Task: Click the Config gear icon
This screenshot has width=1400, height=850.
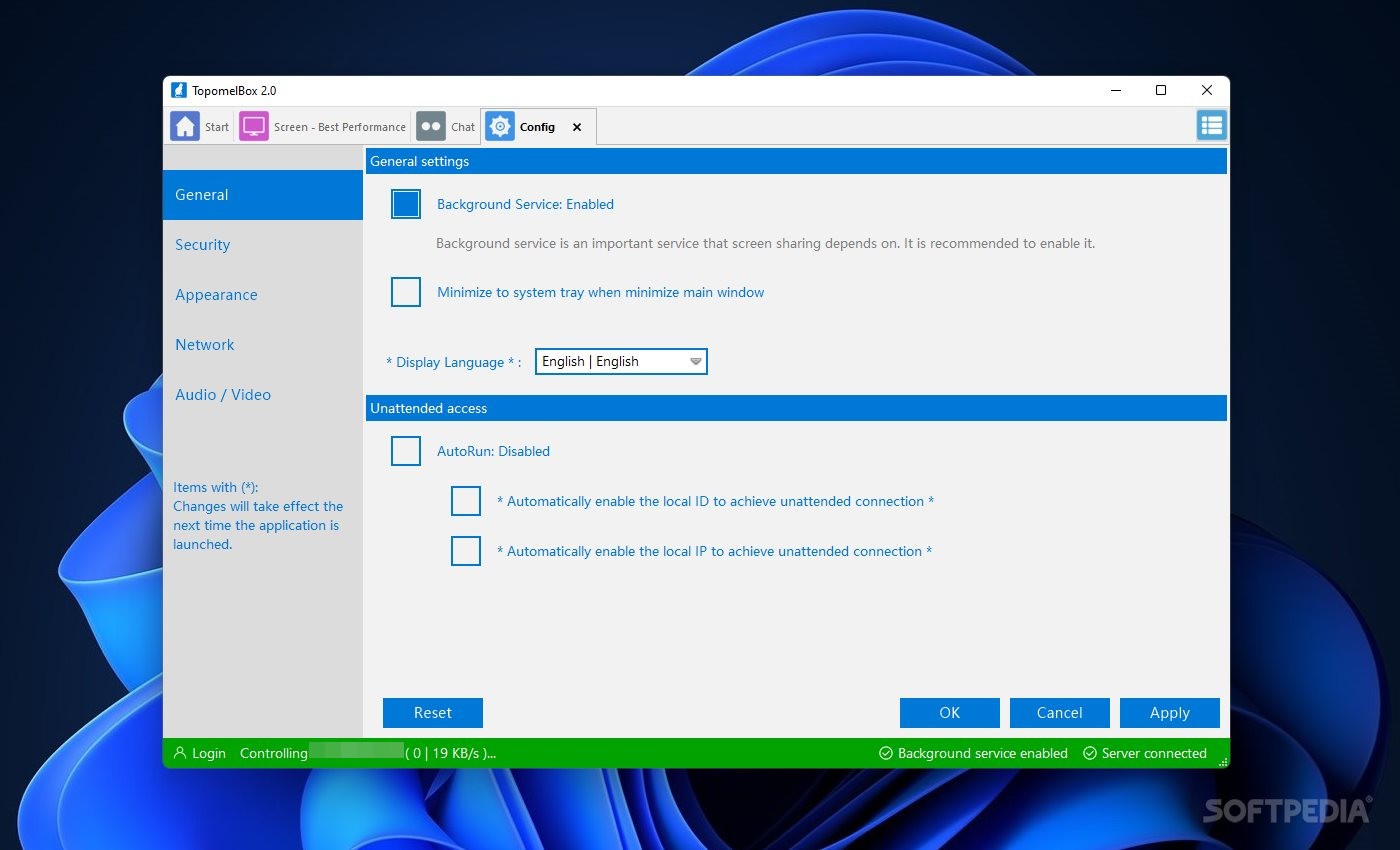Action: (x=500, y=127)
